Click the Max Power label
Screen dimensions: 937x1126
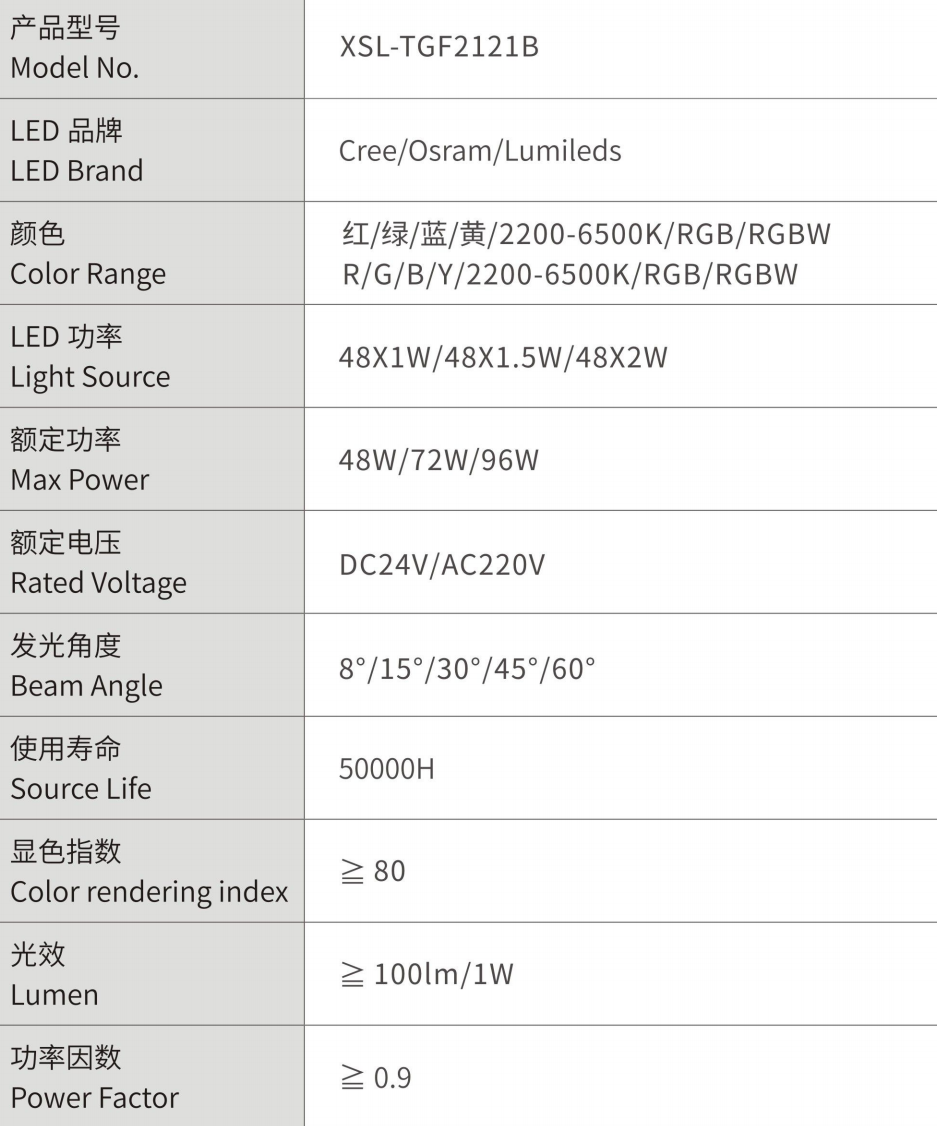pos(80,480)
